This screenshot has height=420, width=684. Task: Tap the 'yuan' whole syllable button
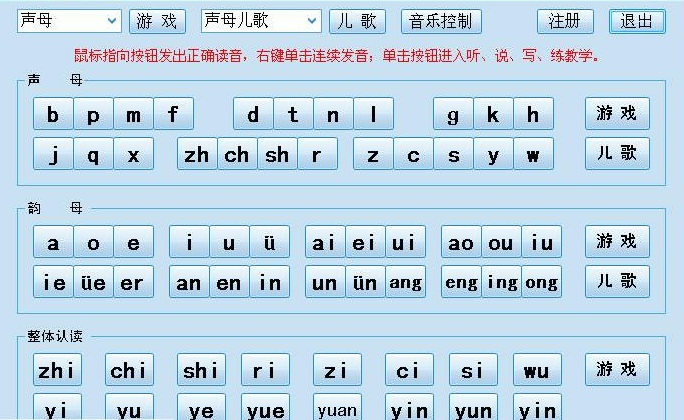pos(336,409)
